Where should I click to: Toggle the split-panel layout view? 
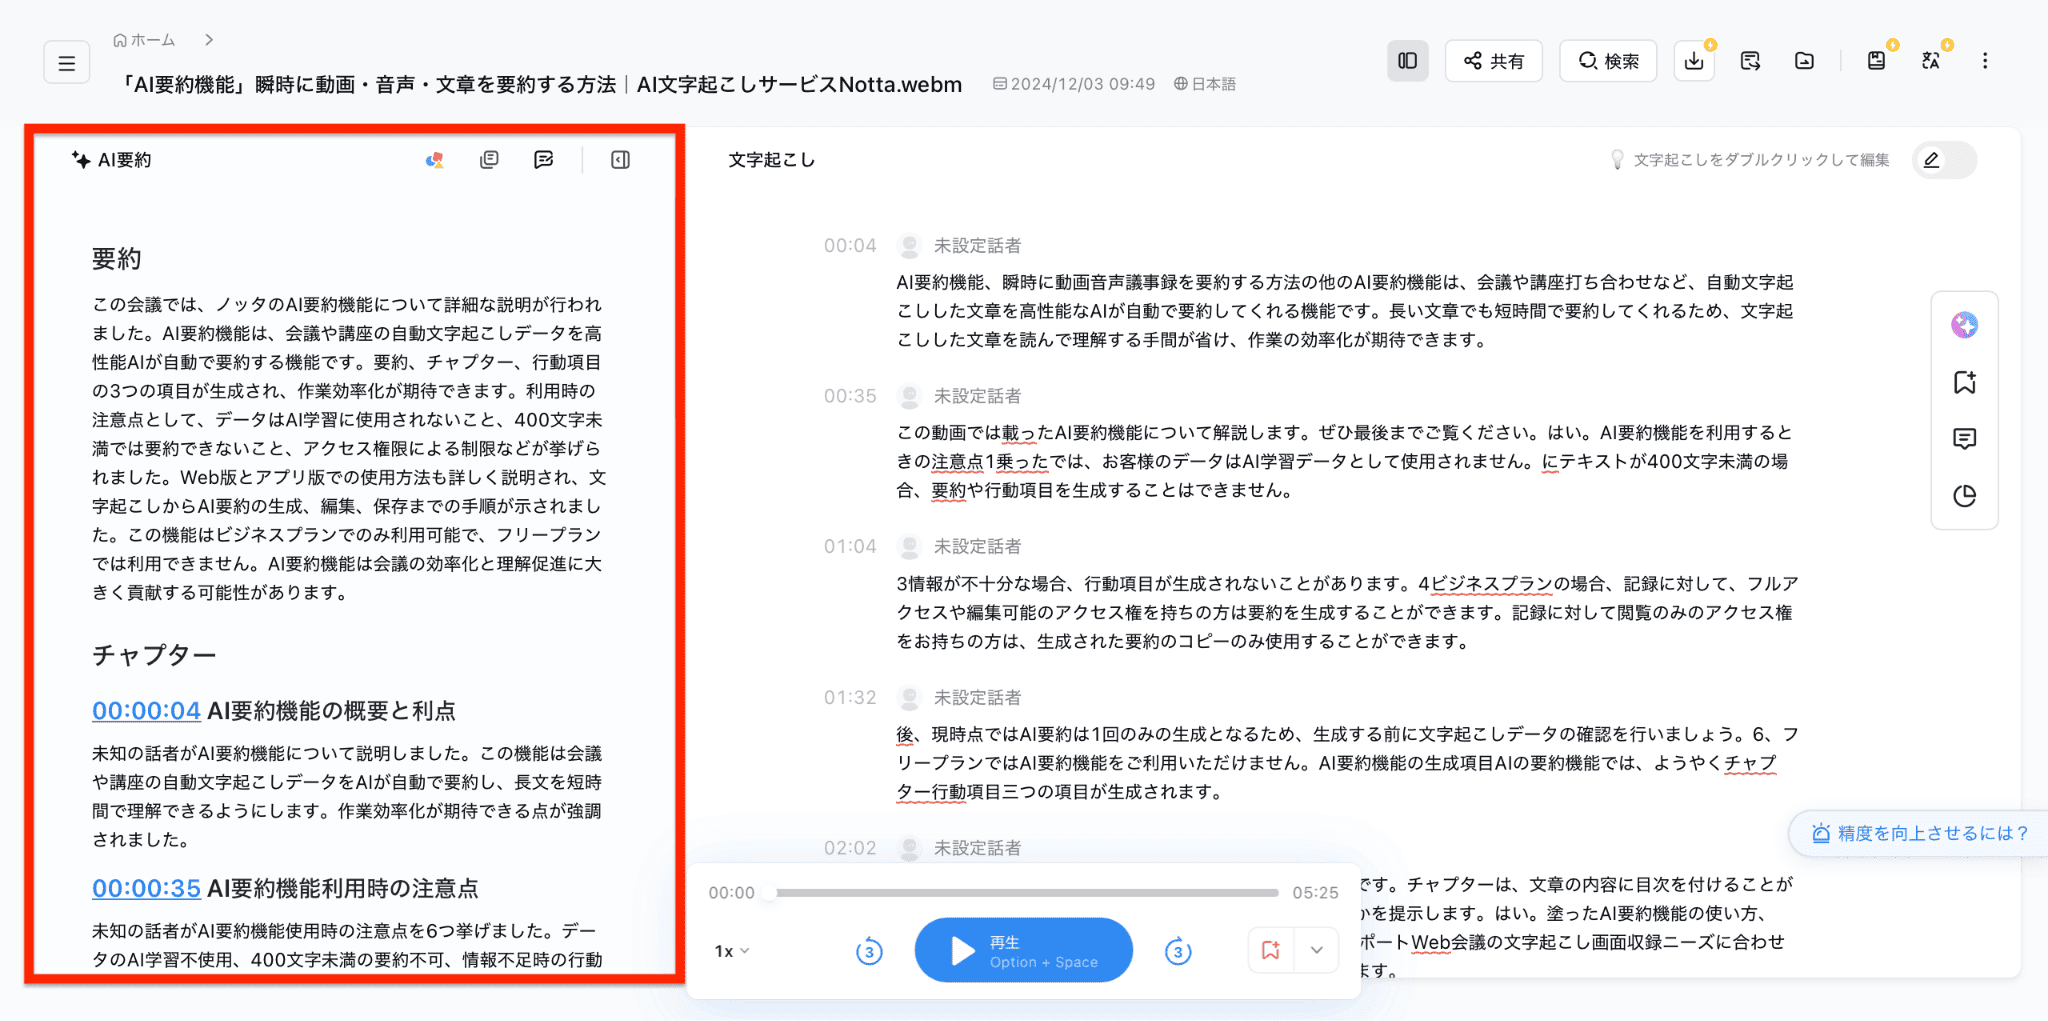pos(1407,61)
